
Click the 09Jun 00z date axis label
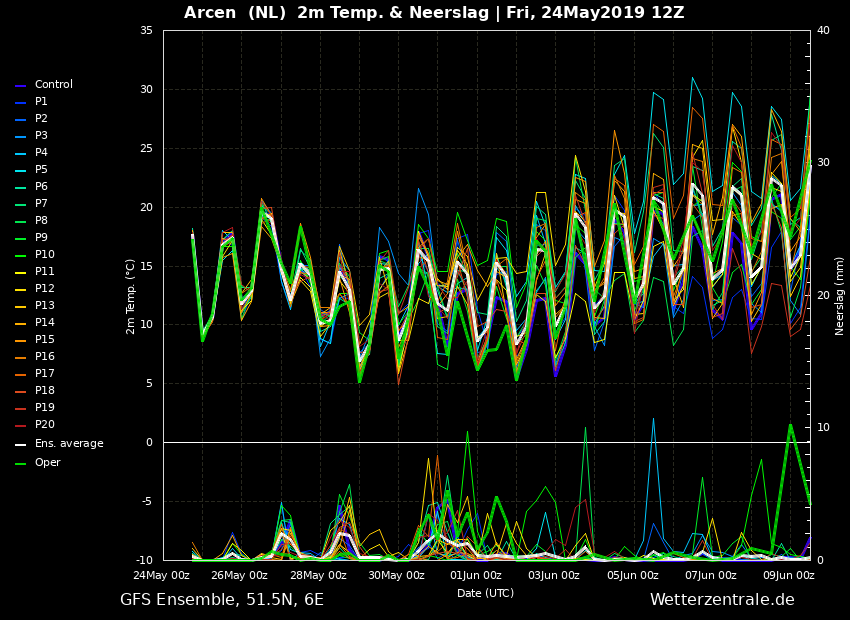click(x=789, y=575)
